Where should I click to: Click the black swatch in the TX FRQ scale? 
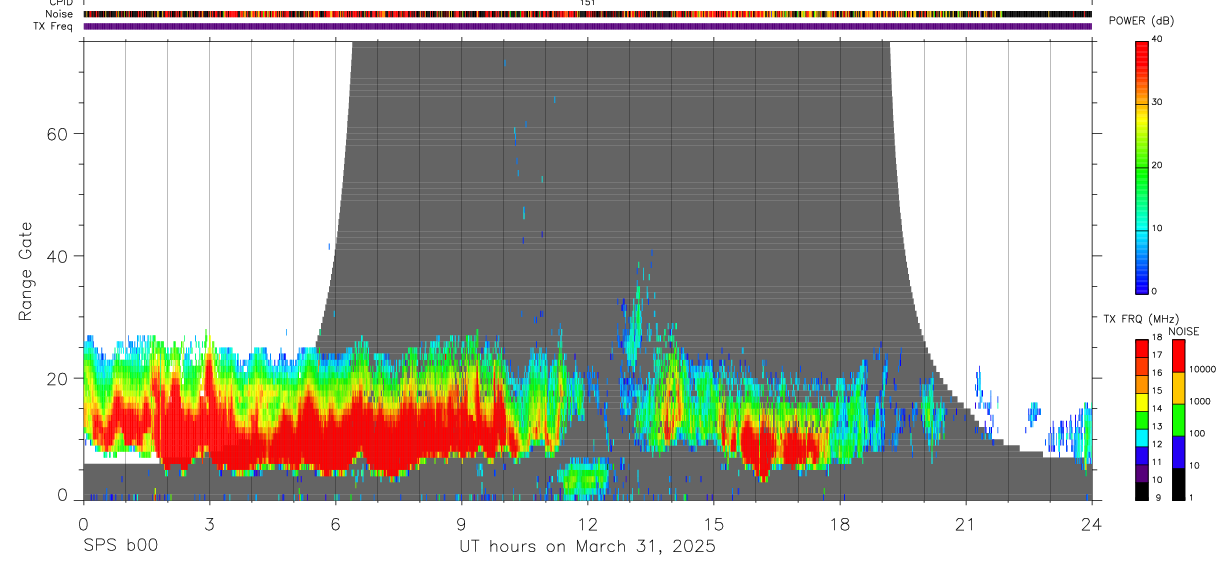tap(1142, 490)
